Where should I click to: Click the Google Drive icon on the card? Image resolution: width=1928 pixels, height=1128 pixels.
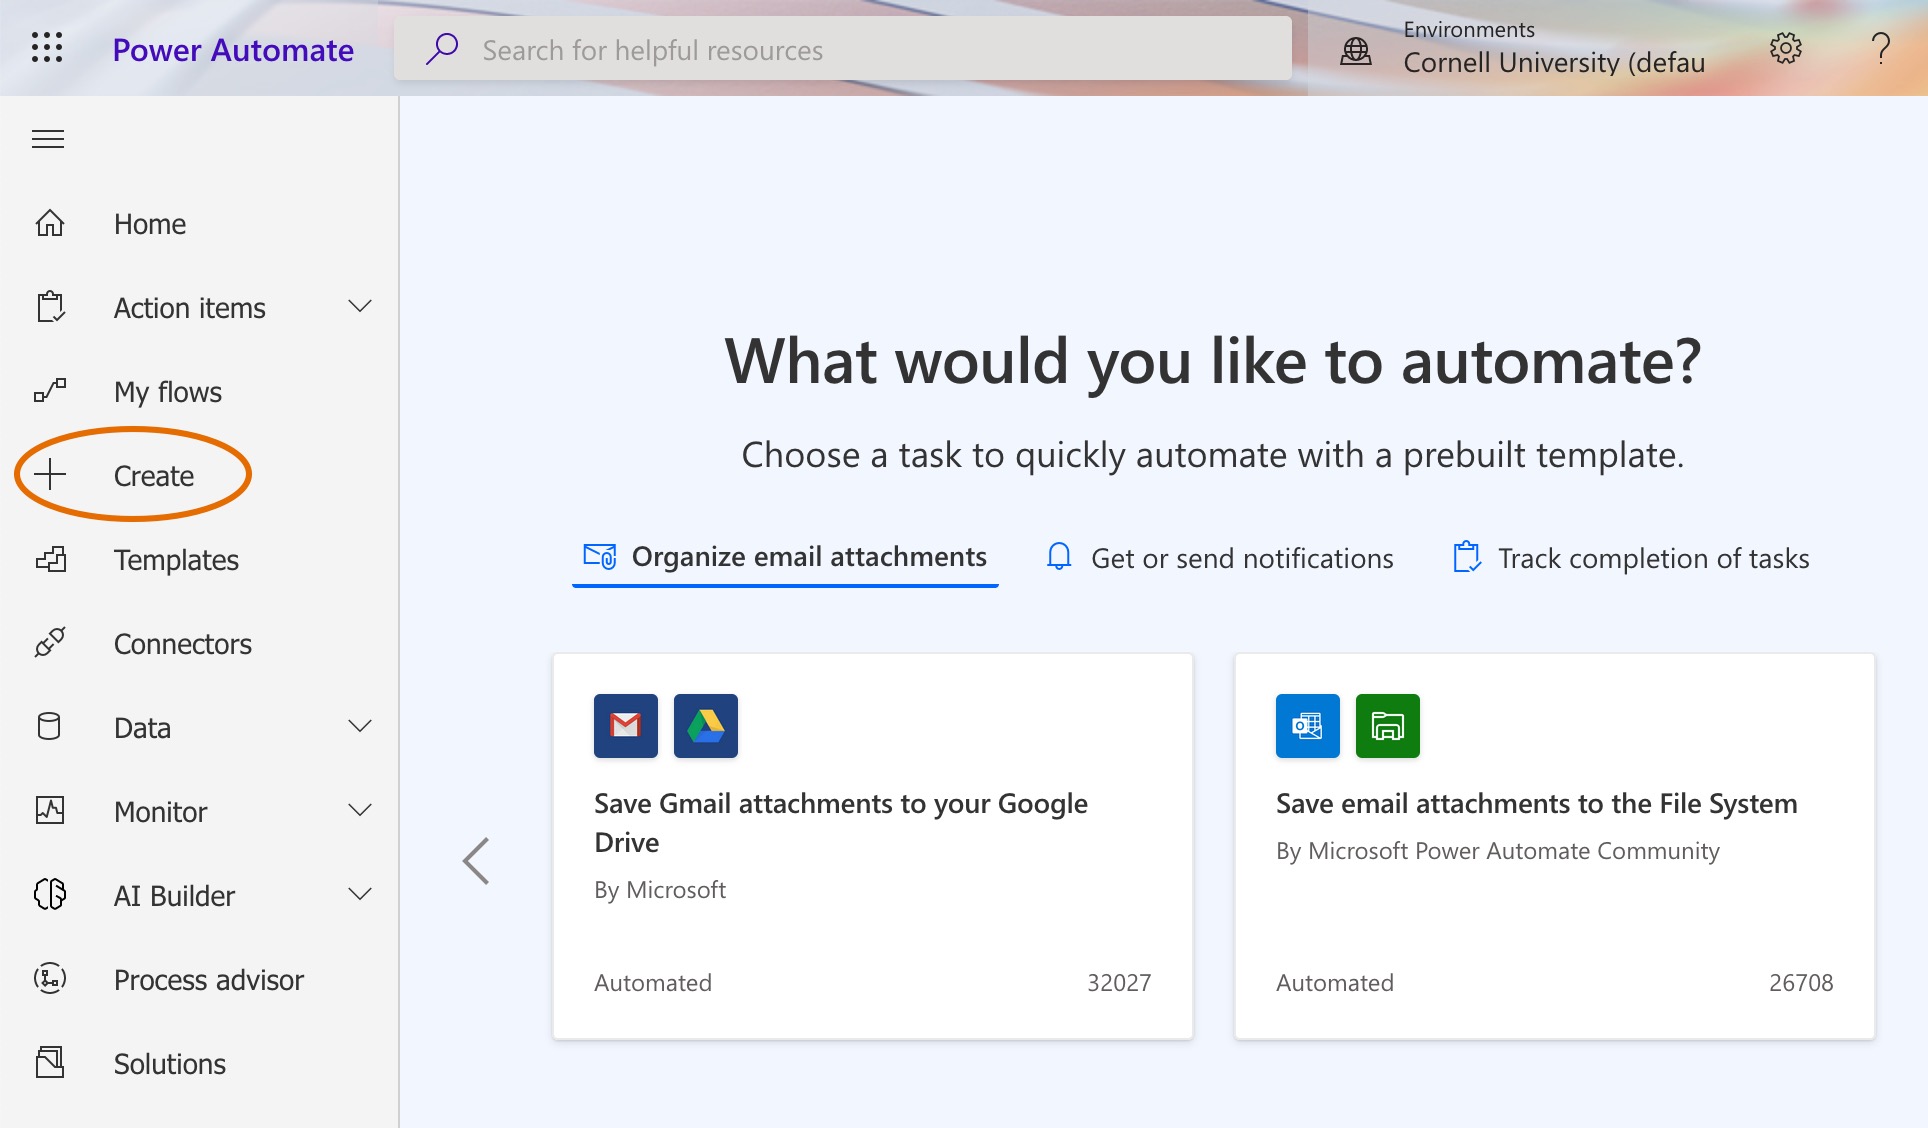[706, 726]
